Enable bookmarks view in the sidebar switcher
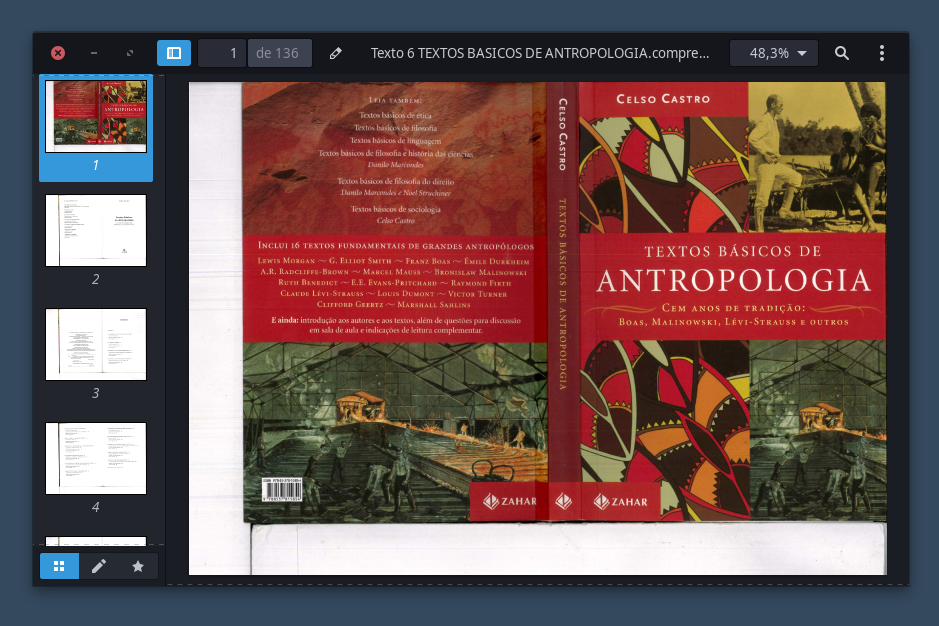 pyautogui.click(x=138, y=565)
